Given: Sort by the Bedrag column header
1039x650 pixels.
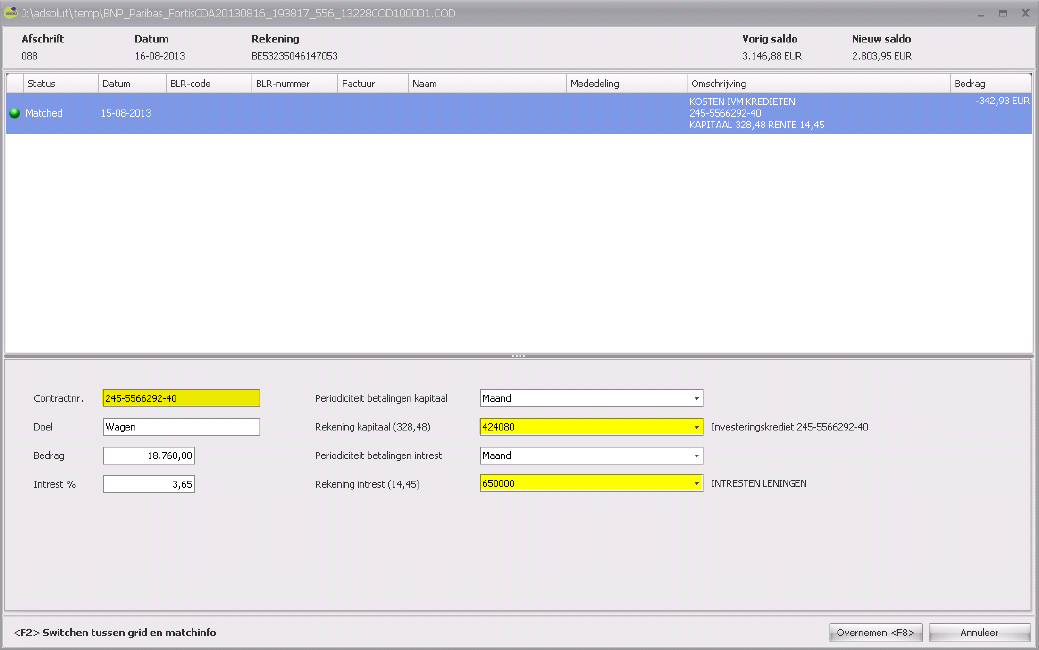Looking at the screenshot, I should click(x=989, y=83).
